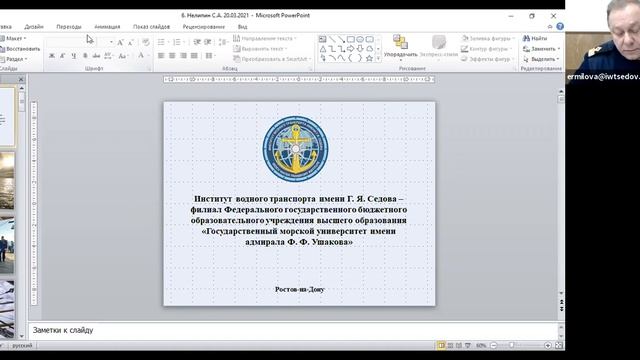The height and width of the screenshot is (360, 640).
Task: Click Найти to find text
Action: pos(535,38)
